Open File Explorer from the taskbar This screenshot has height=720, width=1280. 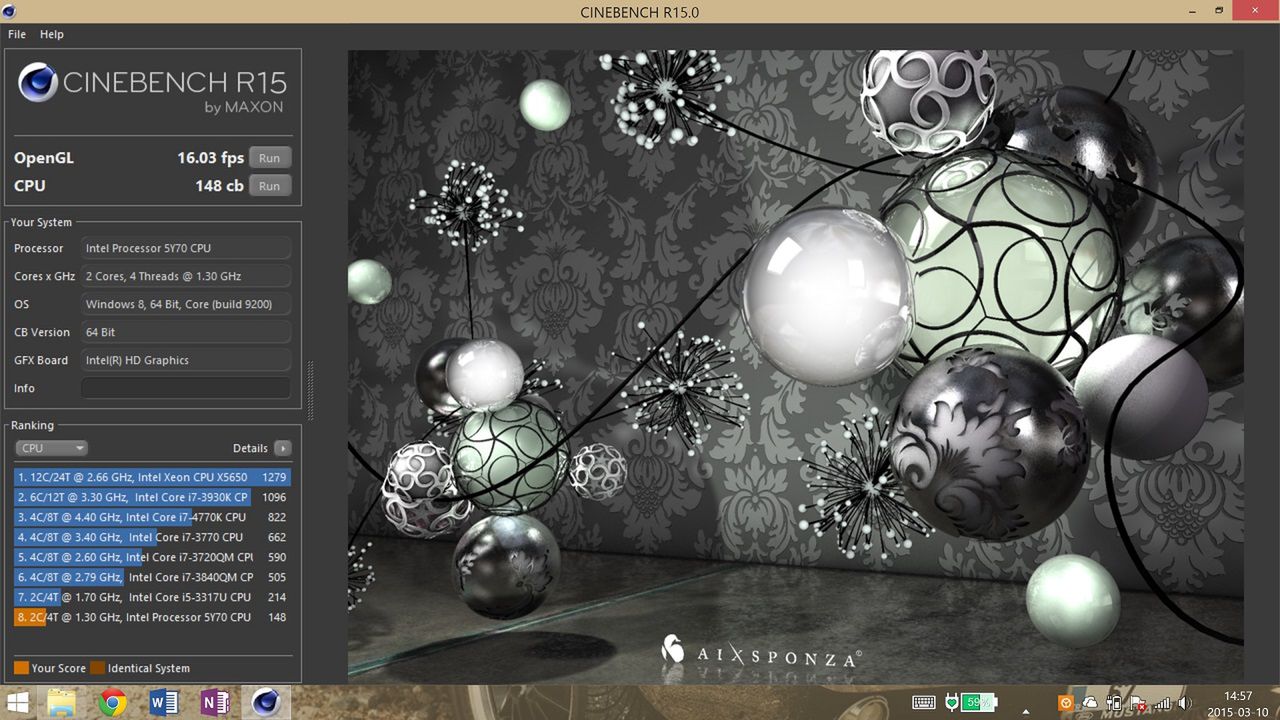(62, 703)
